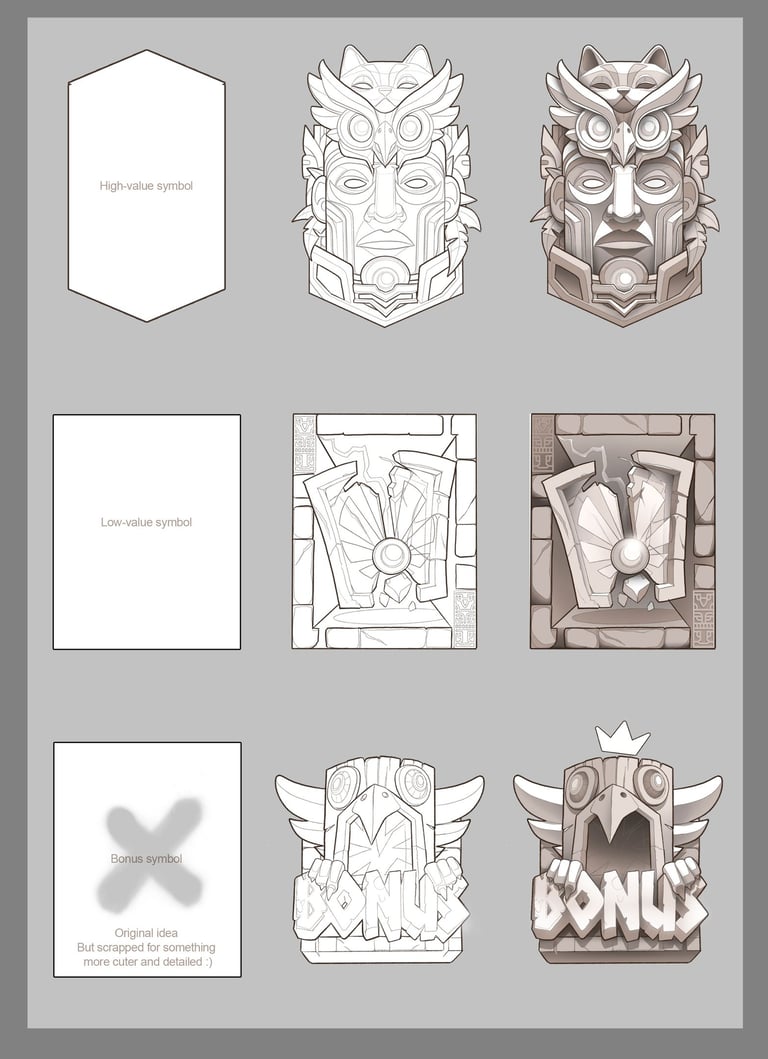
Task: Select the shaded cracked stone tablet thumbnail
Action: (x=623, y=532)
